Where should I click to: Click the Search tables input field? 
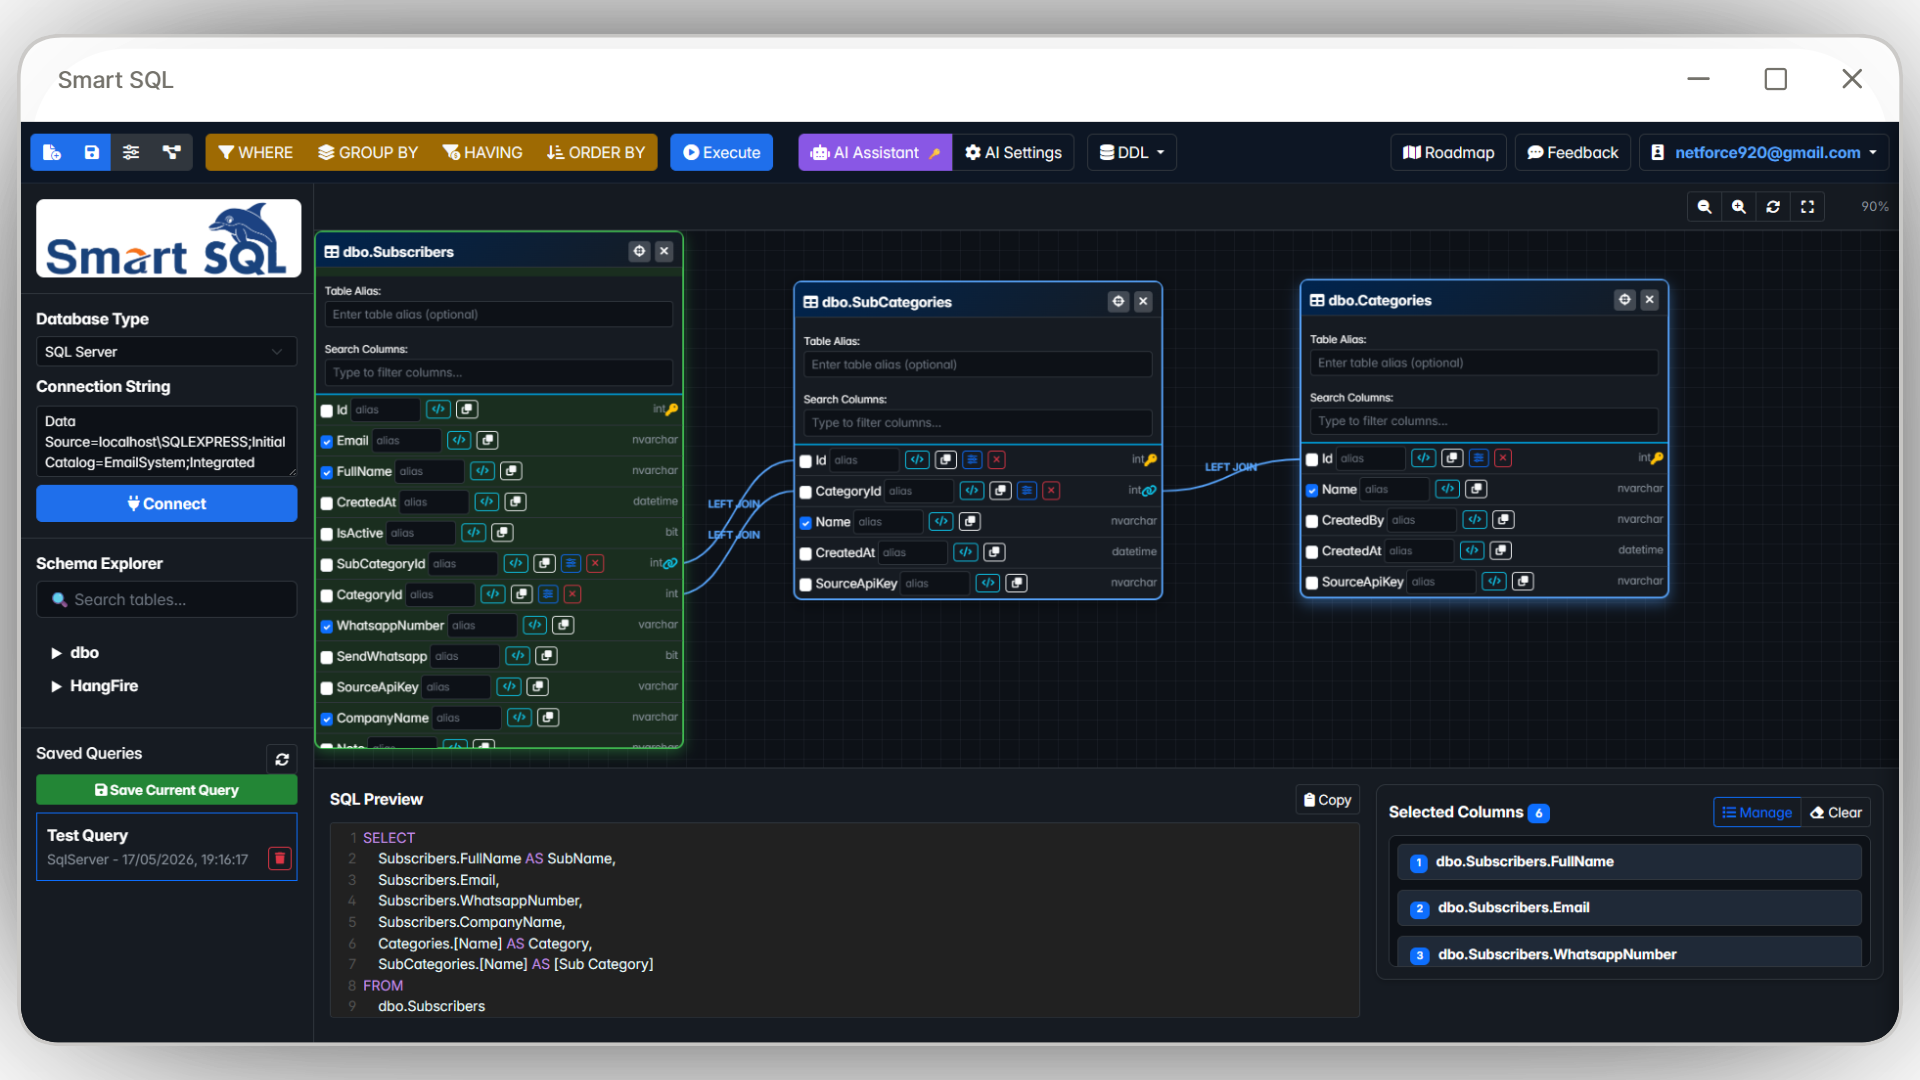point(166,600)
